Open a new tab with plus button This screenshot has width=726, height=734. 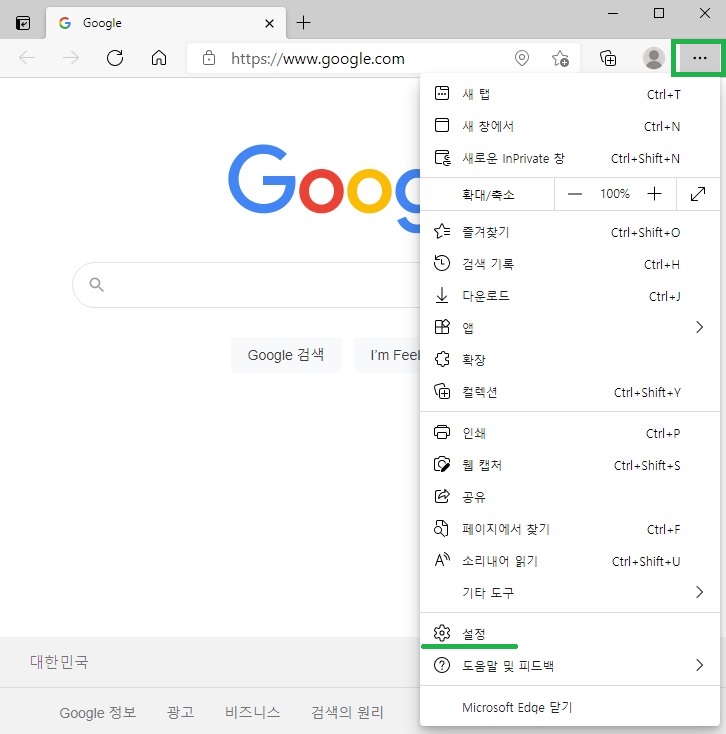point(303,22)
